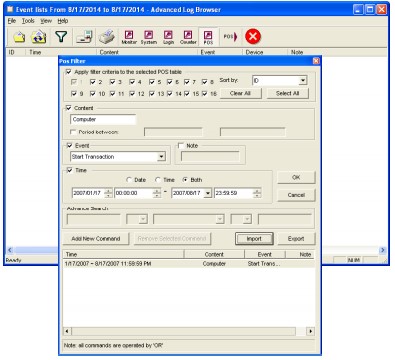Open the Sort by dropdown

[303, 80]
